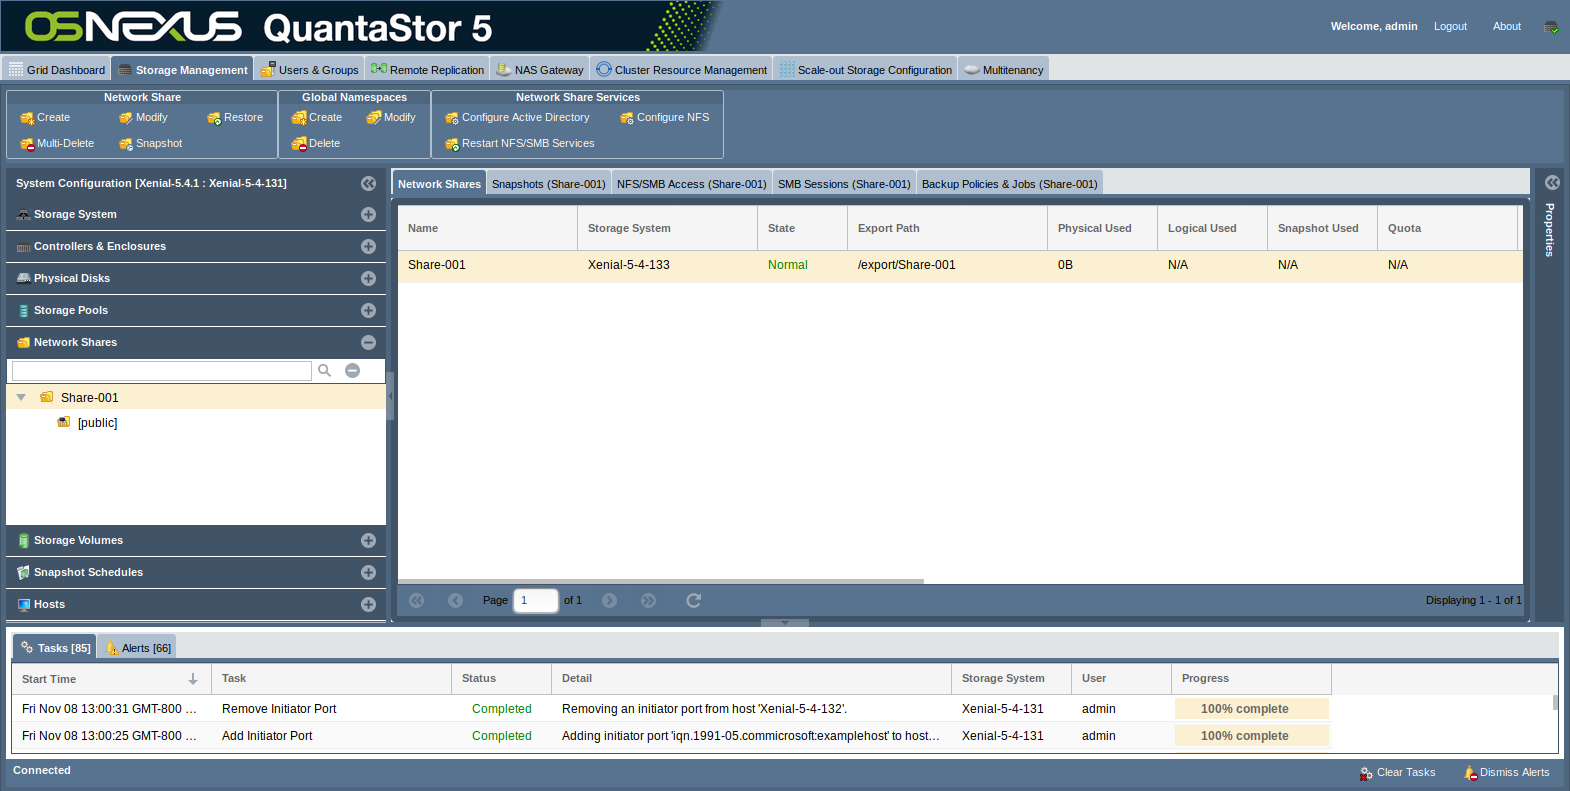
Task: Expand the Storage Volumes section
Action: pos(369,541)
